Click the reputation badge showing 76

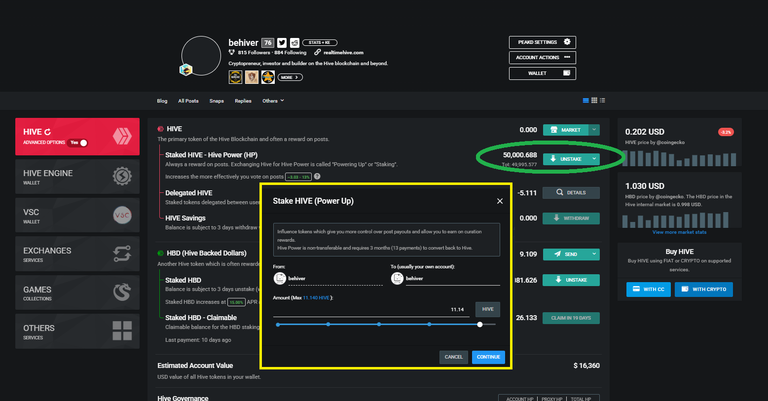tap(267, 43)
